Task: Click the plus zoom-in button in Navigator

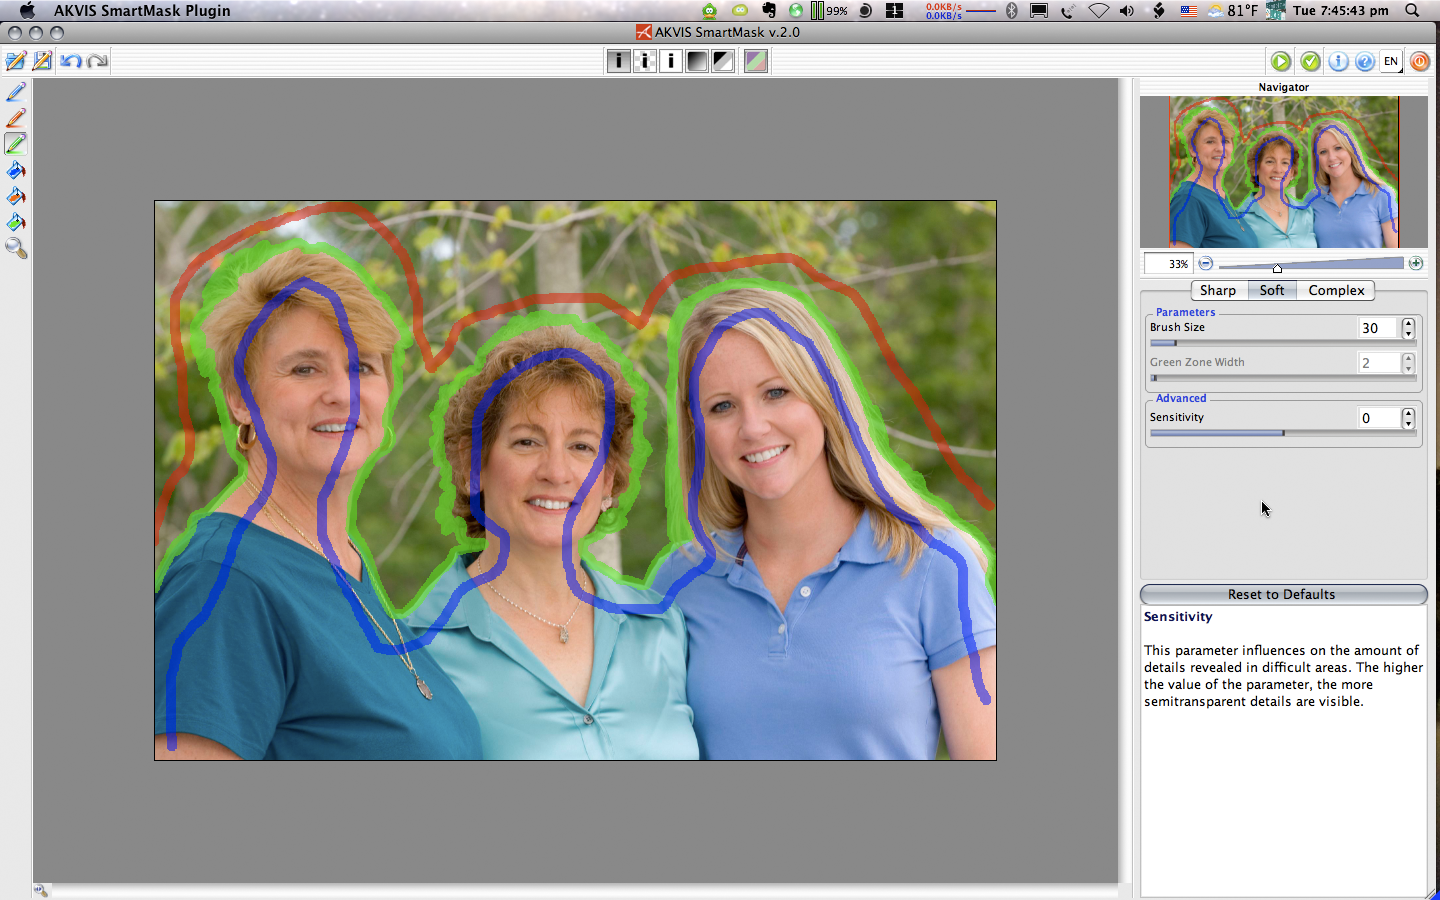Action: 1416,263
